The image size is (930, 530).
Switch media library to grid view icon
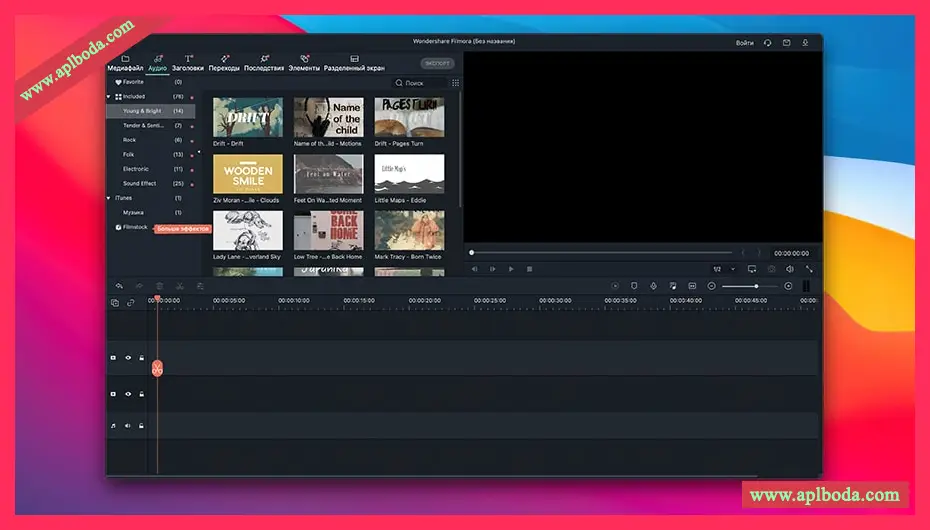(455, 83)
